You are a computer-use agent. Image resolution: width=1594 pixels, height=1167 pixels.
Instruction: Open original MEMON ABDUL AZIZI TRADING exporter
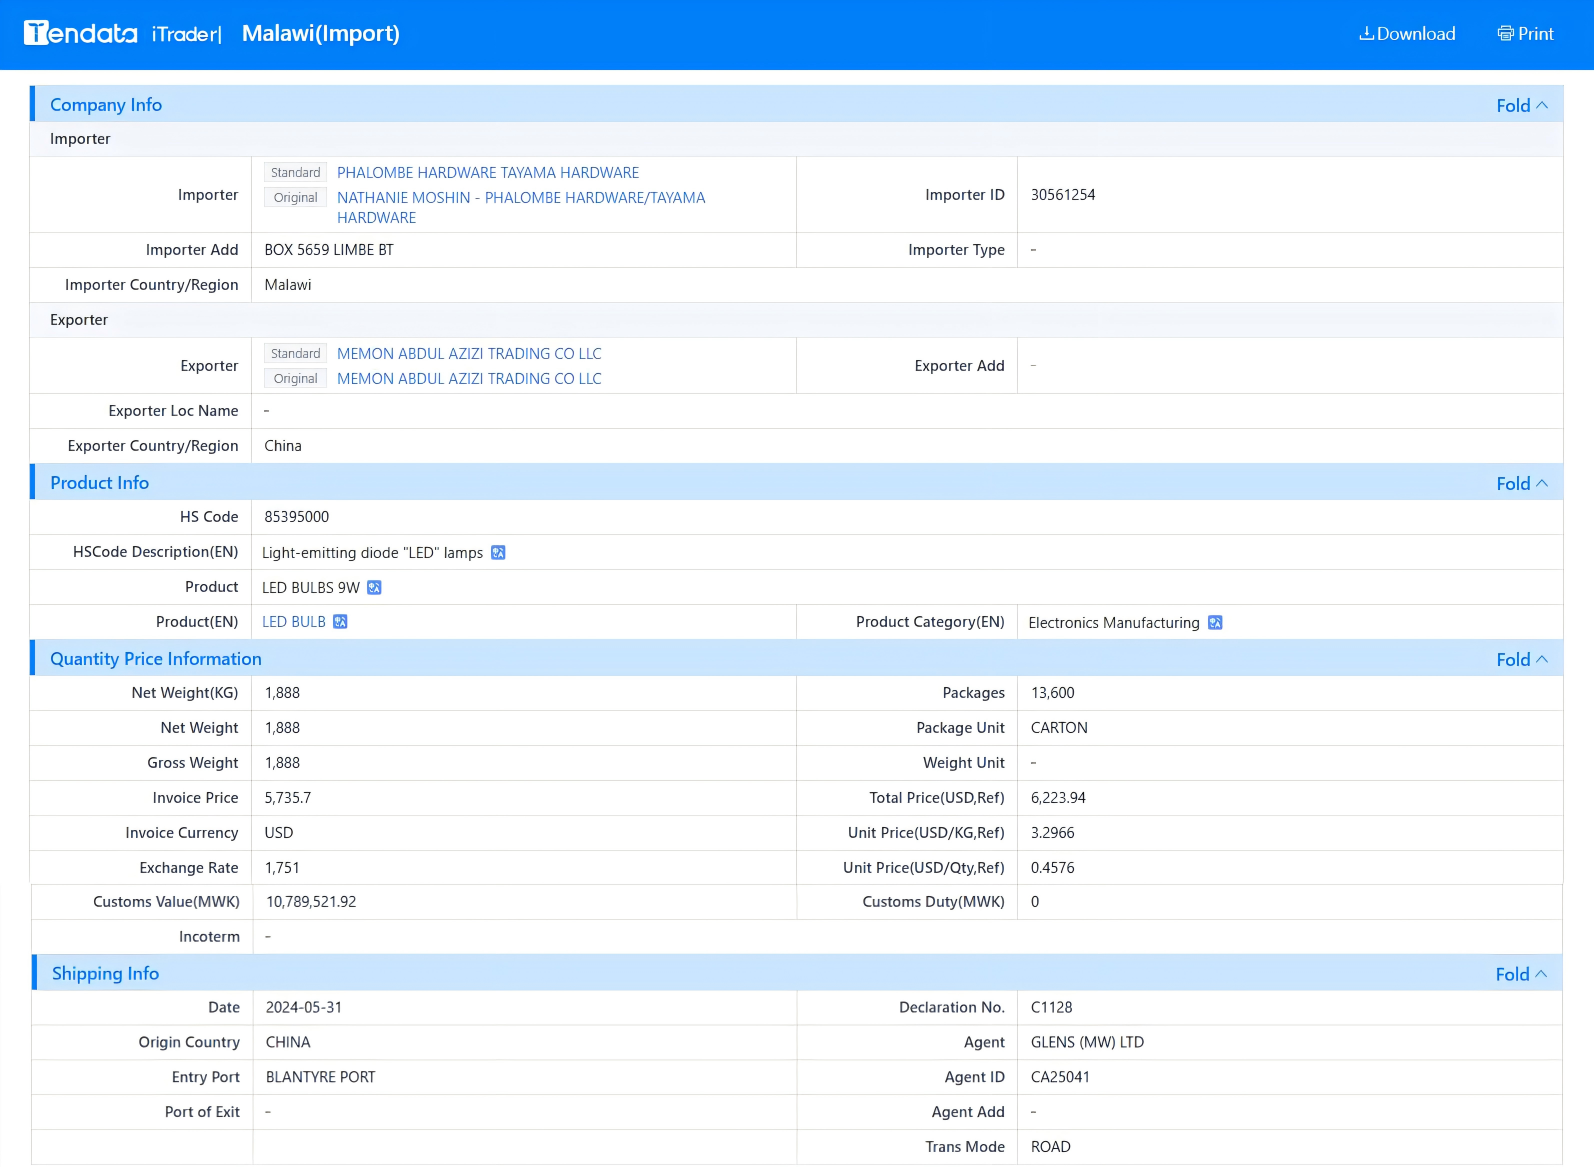point(469,379)
